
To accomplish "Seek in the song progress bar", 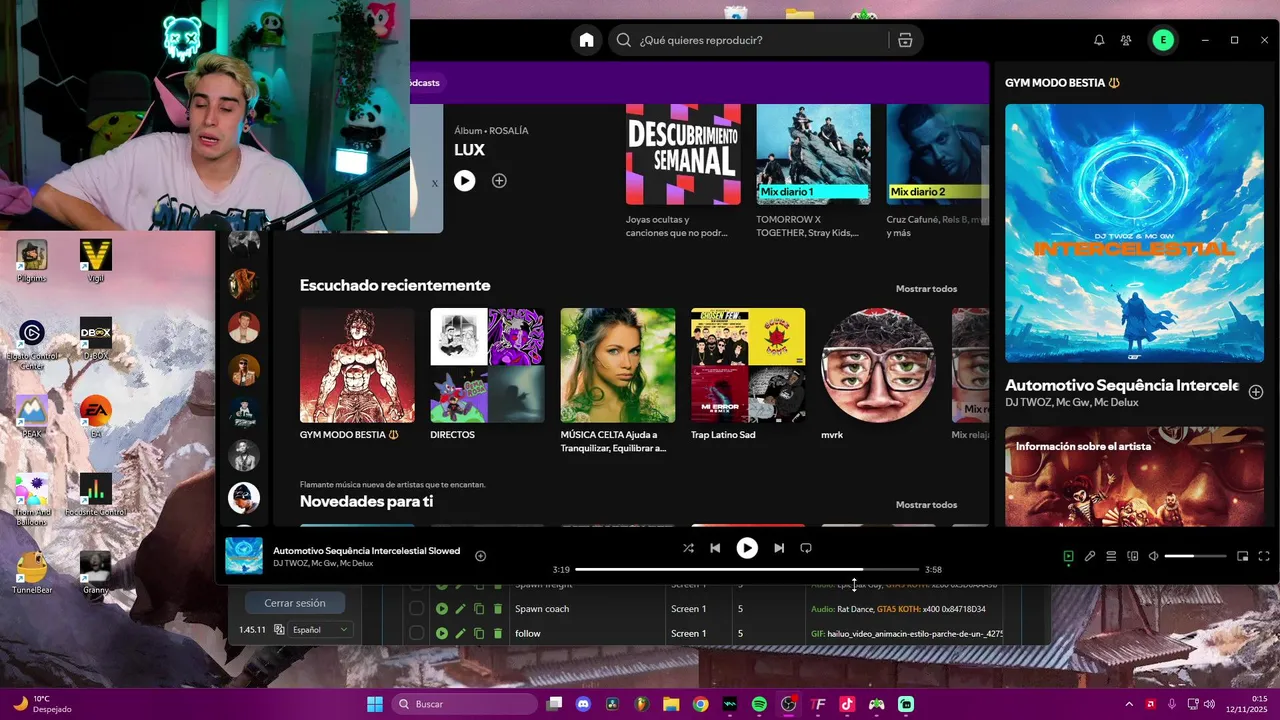I will tap(747, 569).
